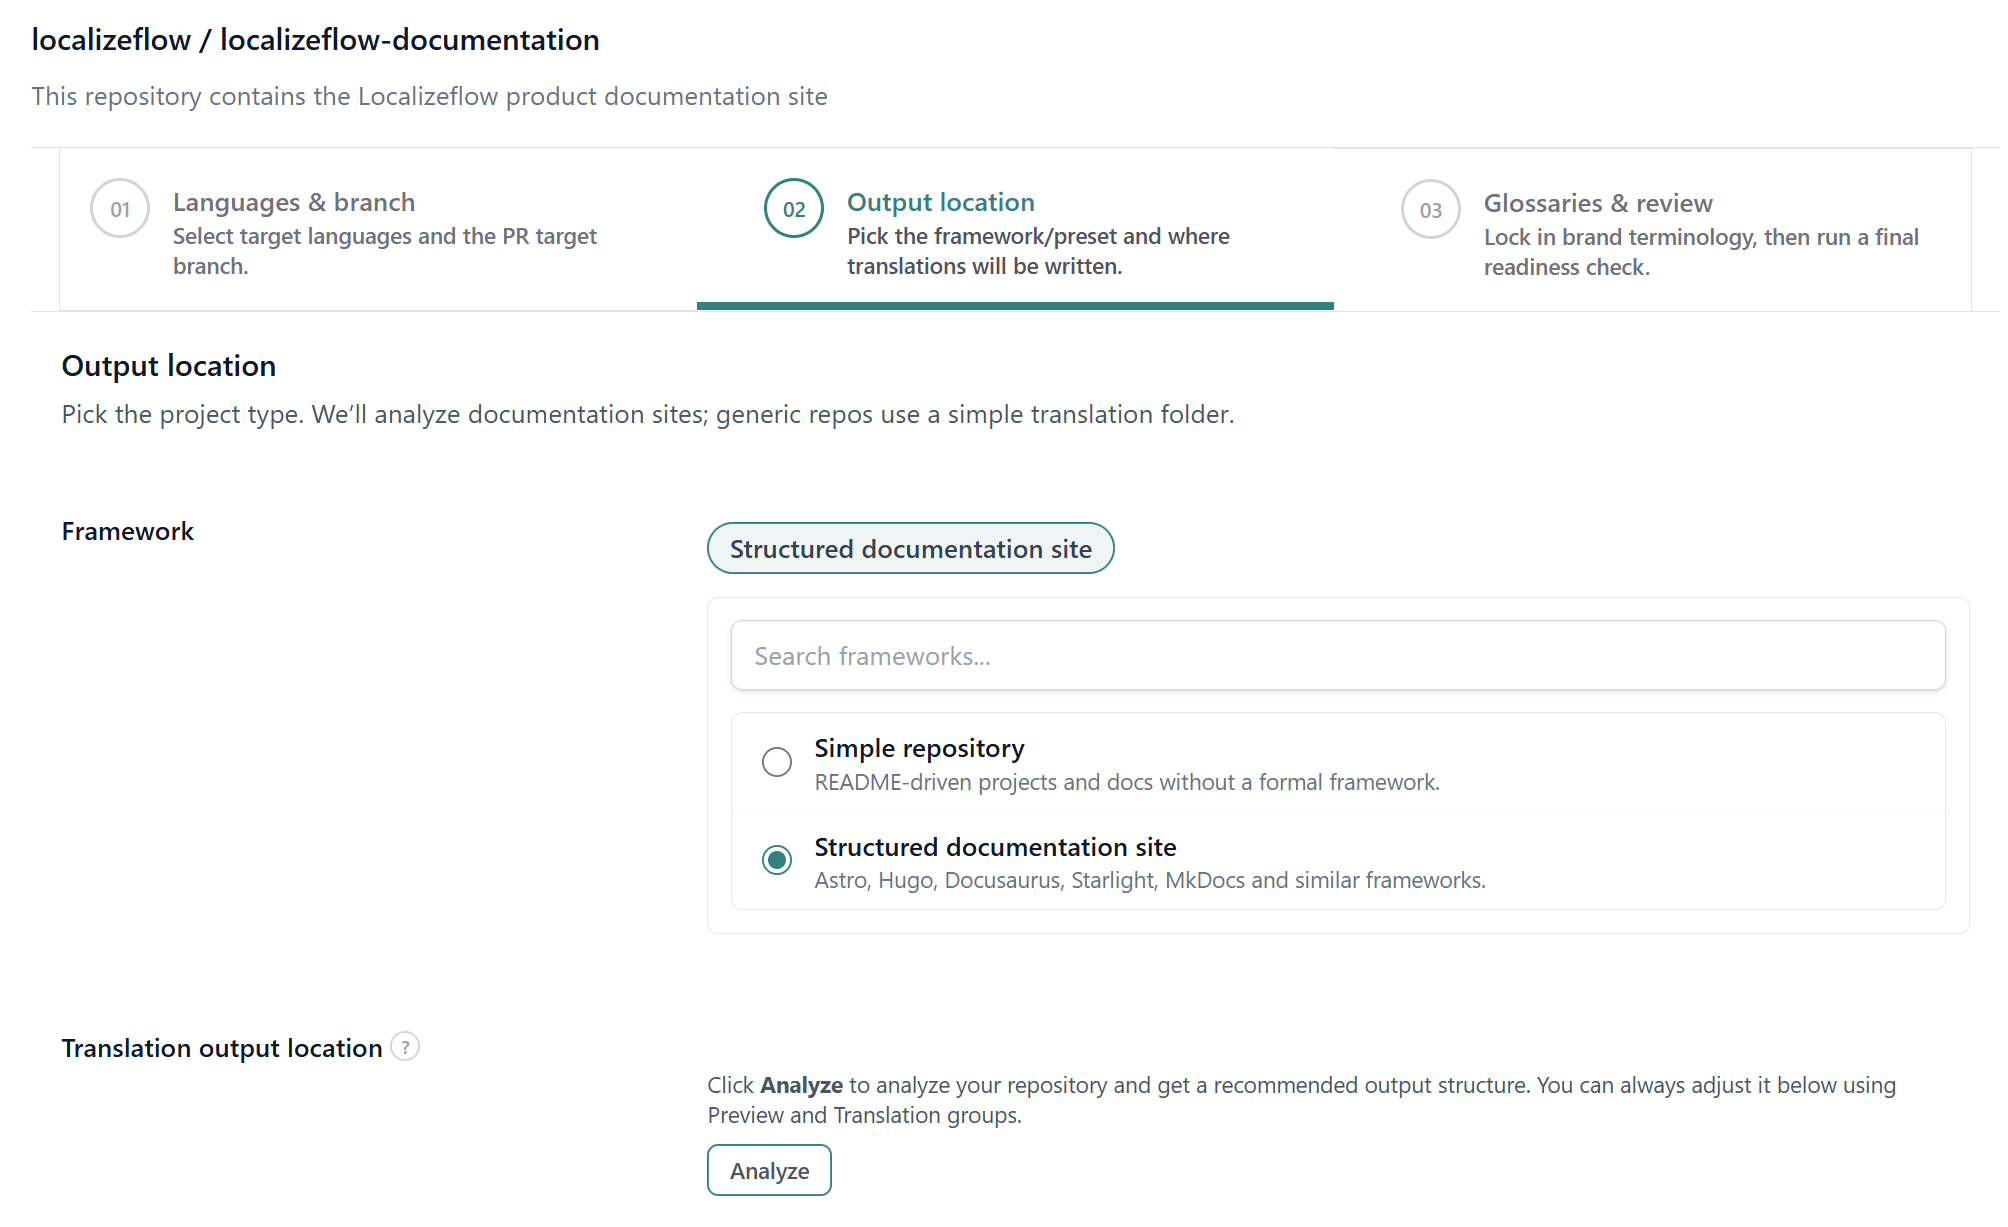The image size is (2008, 1227).
Task: Click inside the Search frameworks input
Action: point(1336,655)
